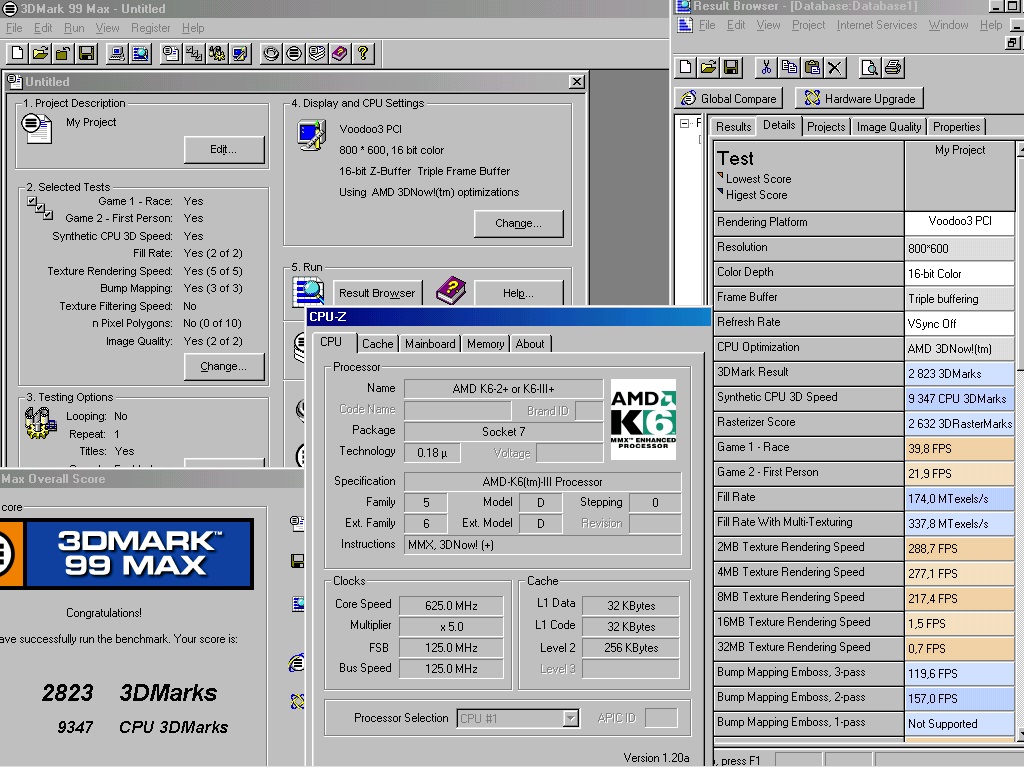
Task: Click the Project Description document toolbar icon
Action: pos(171,54)
